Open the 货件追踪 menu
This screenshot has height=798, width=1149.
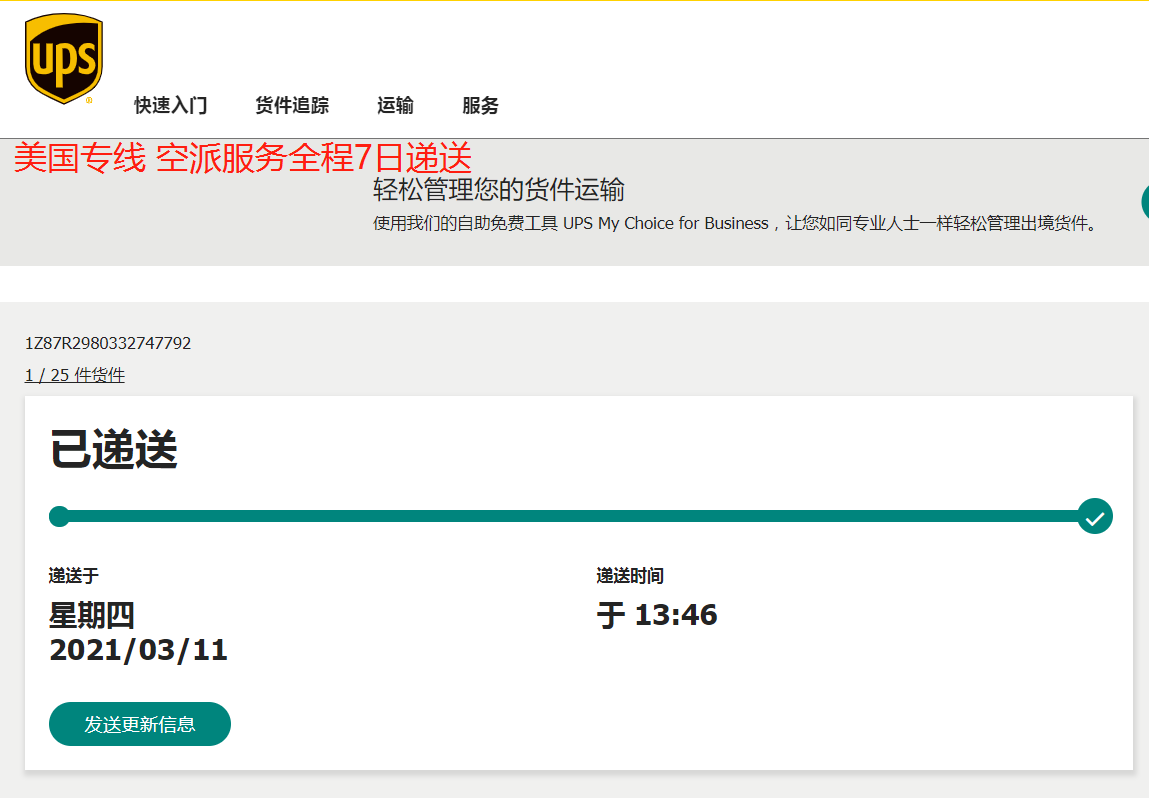tap(292, 106)
